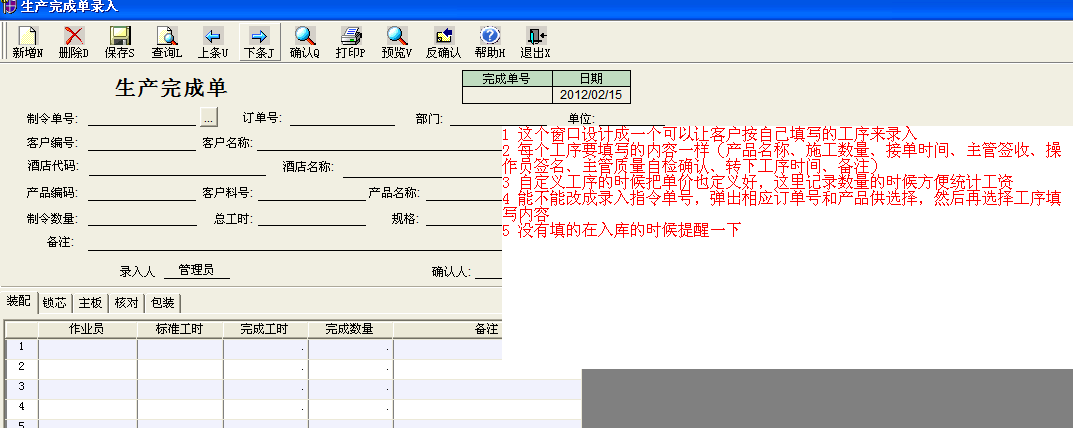Click the 作业员 cell in row 3
Screen dimensions: 1073x428
88,388
